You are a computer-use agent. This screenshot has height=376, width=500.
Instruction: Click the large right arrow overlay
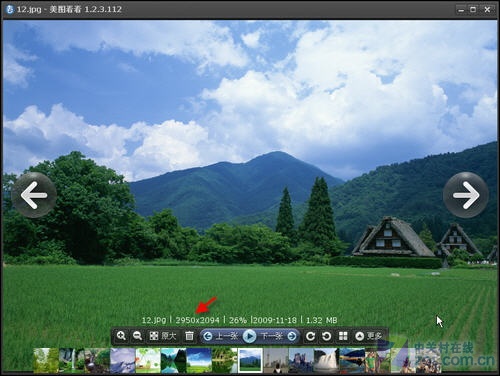466,195
